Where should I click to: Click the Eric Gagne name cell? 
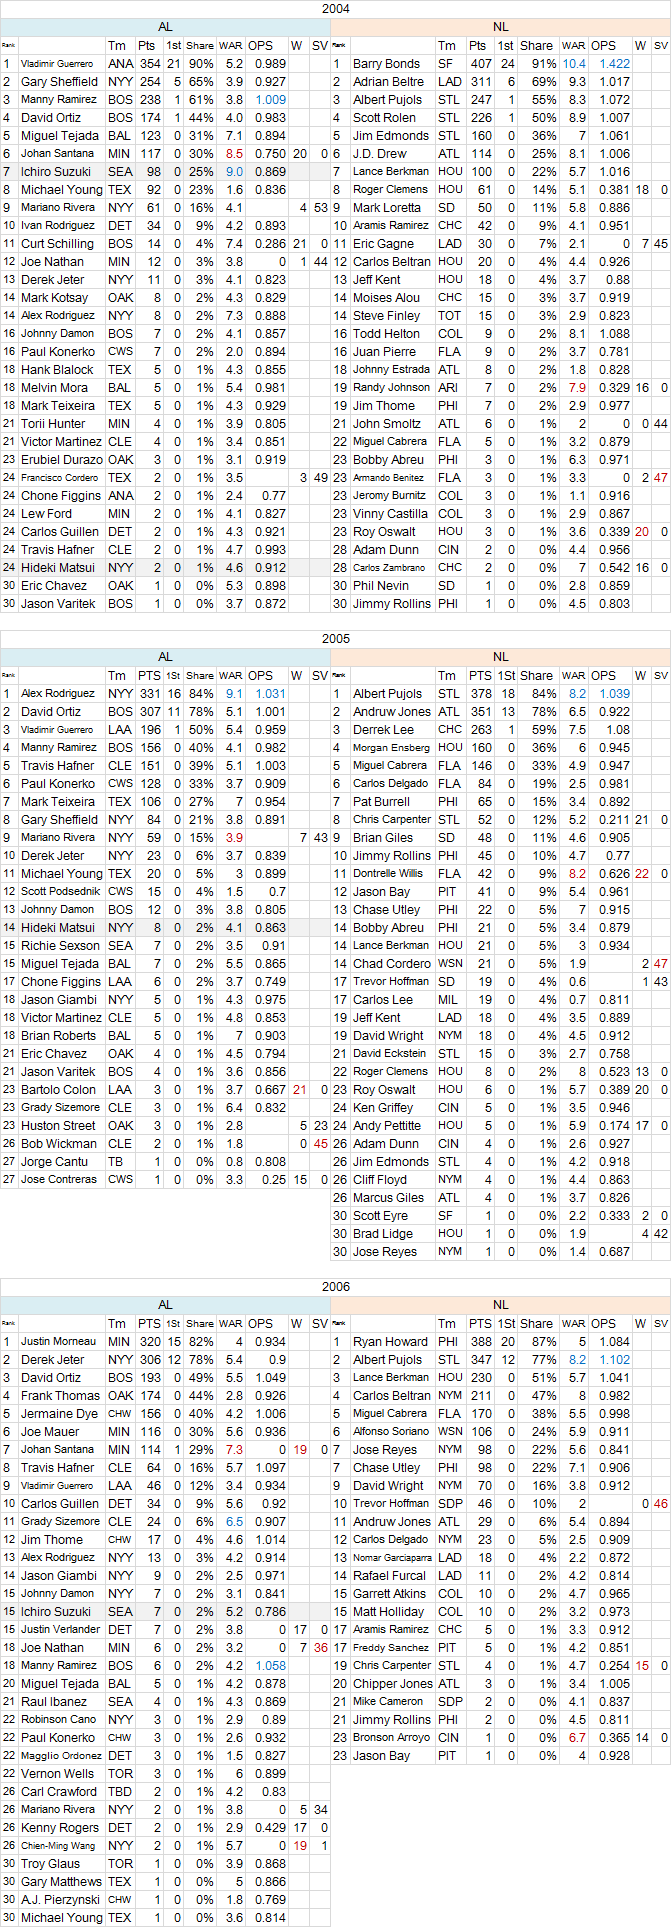[392, 244]
